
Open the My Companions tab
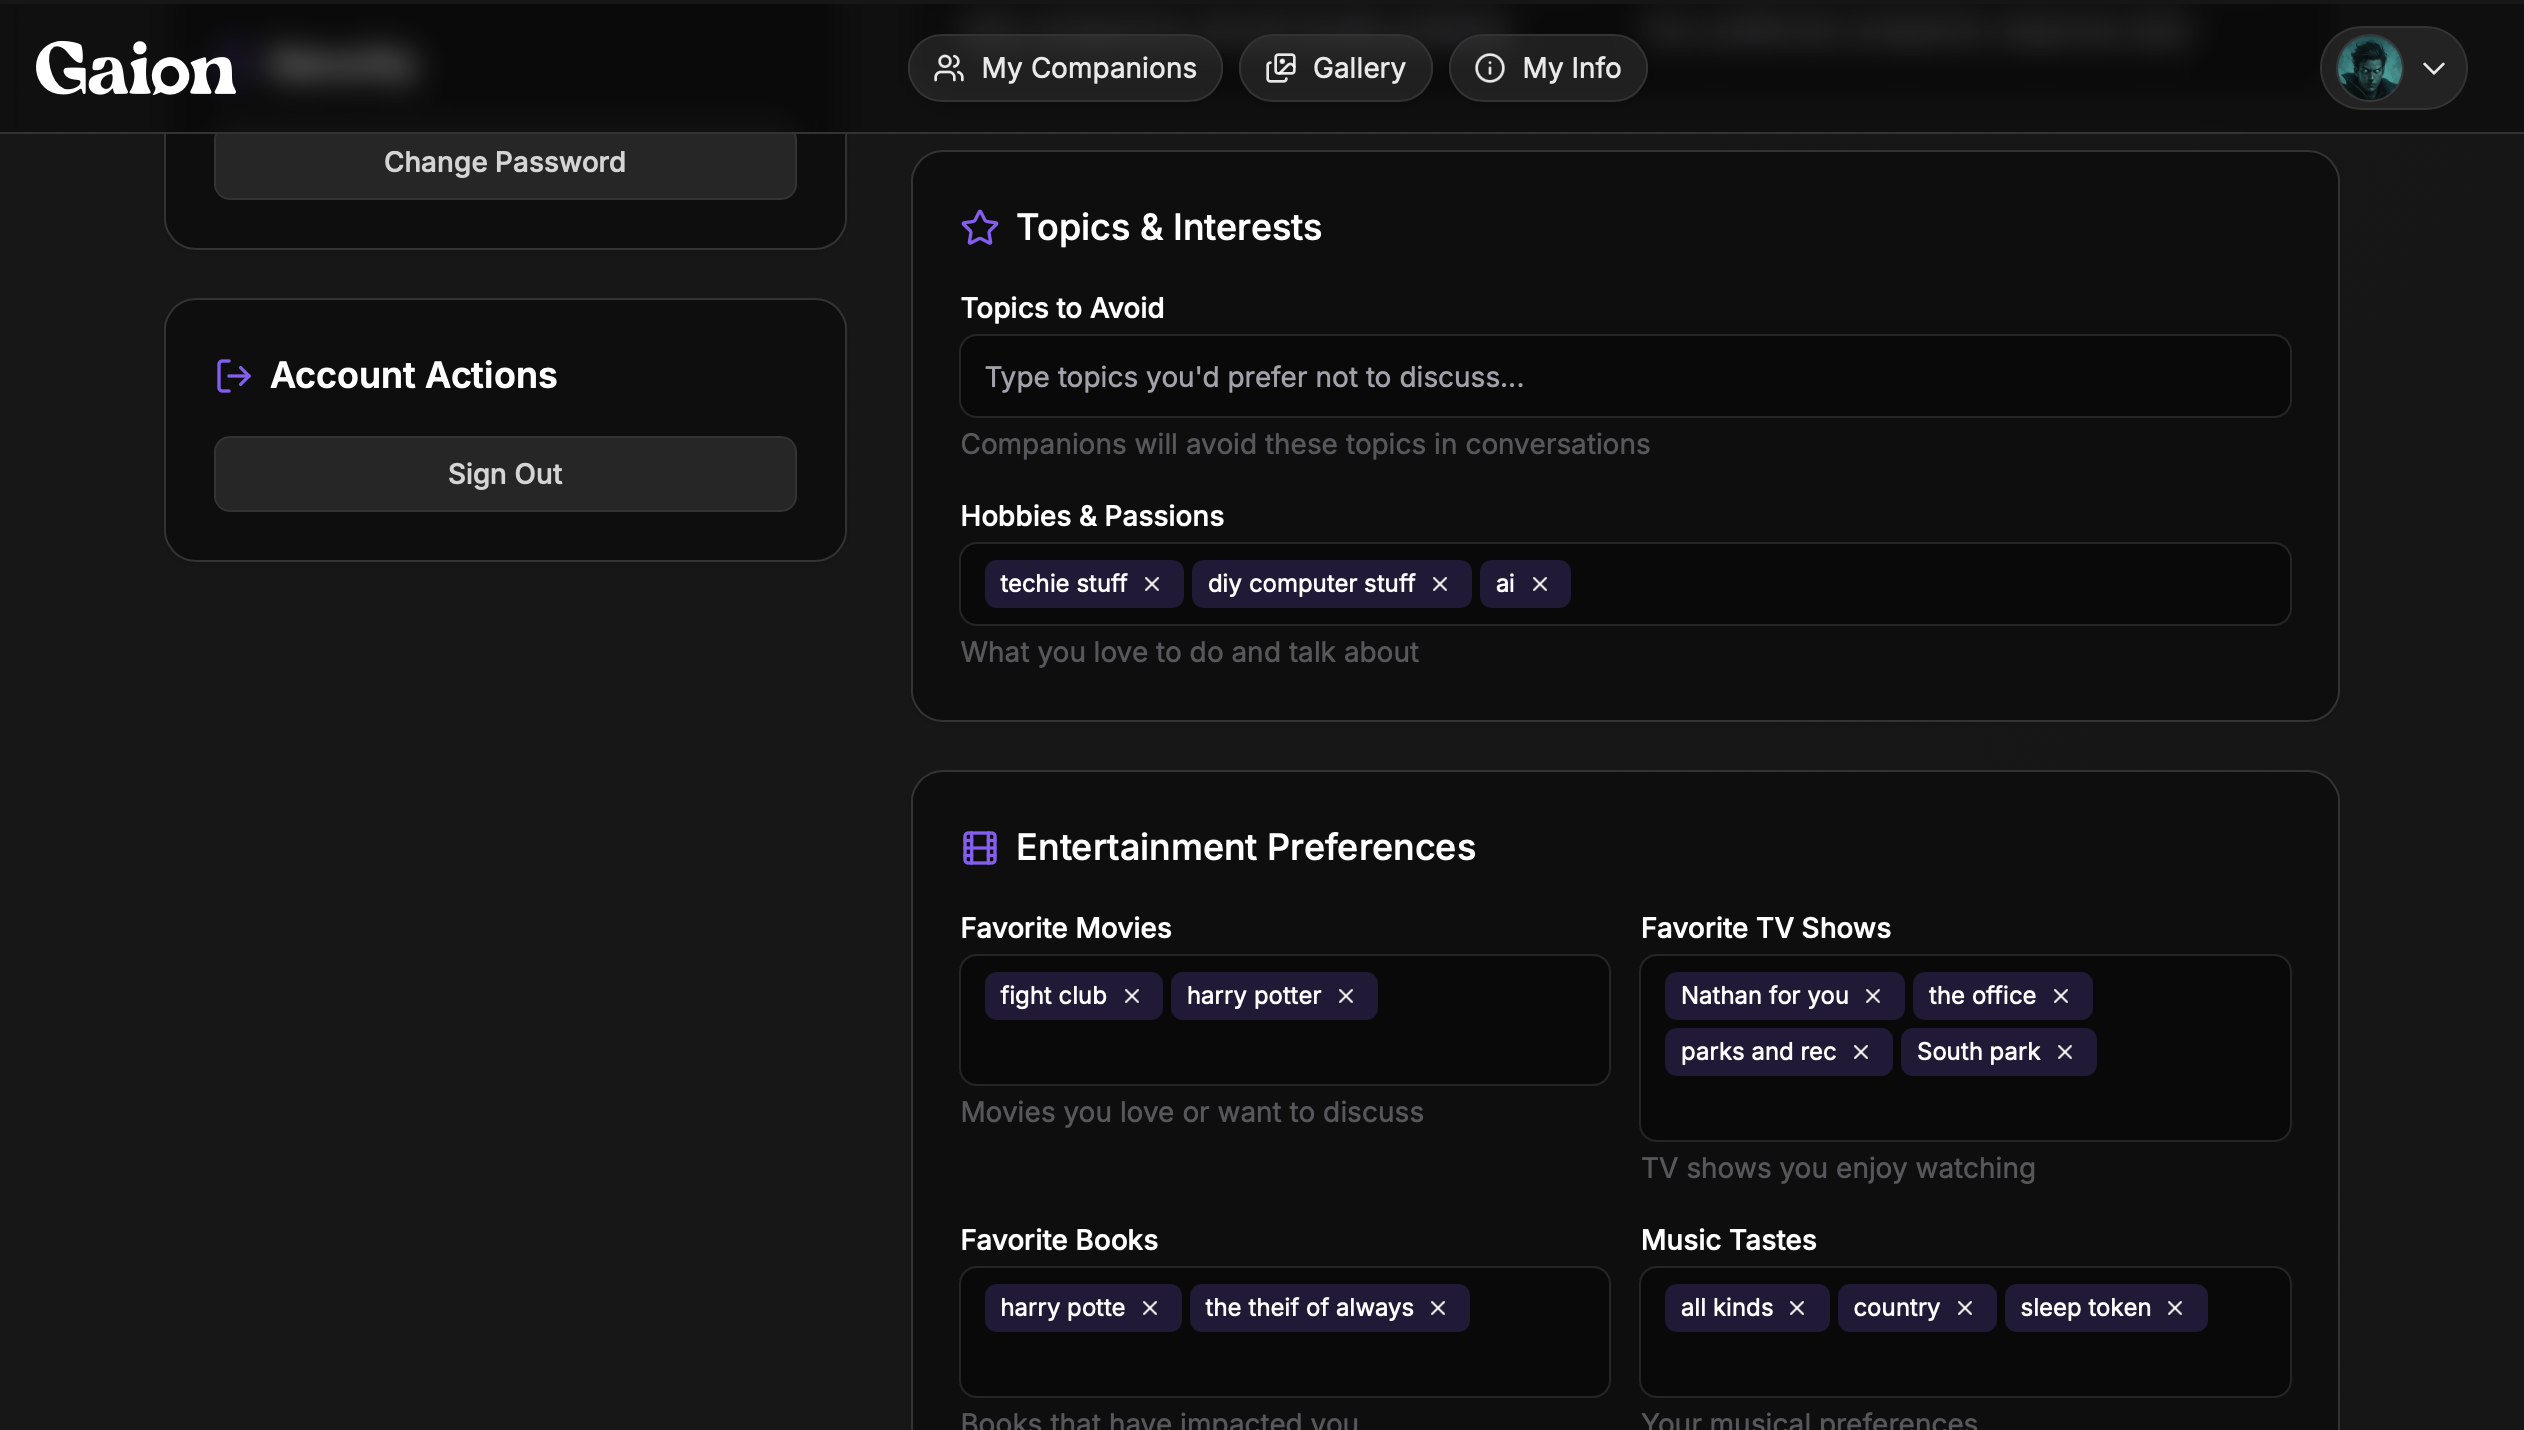1065,68
